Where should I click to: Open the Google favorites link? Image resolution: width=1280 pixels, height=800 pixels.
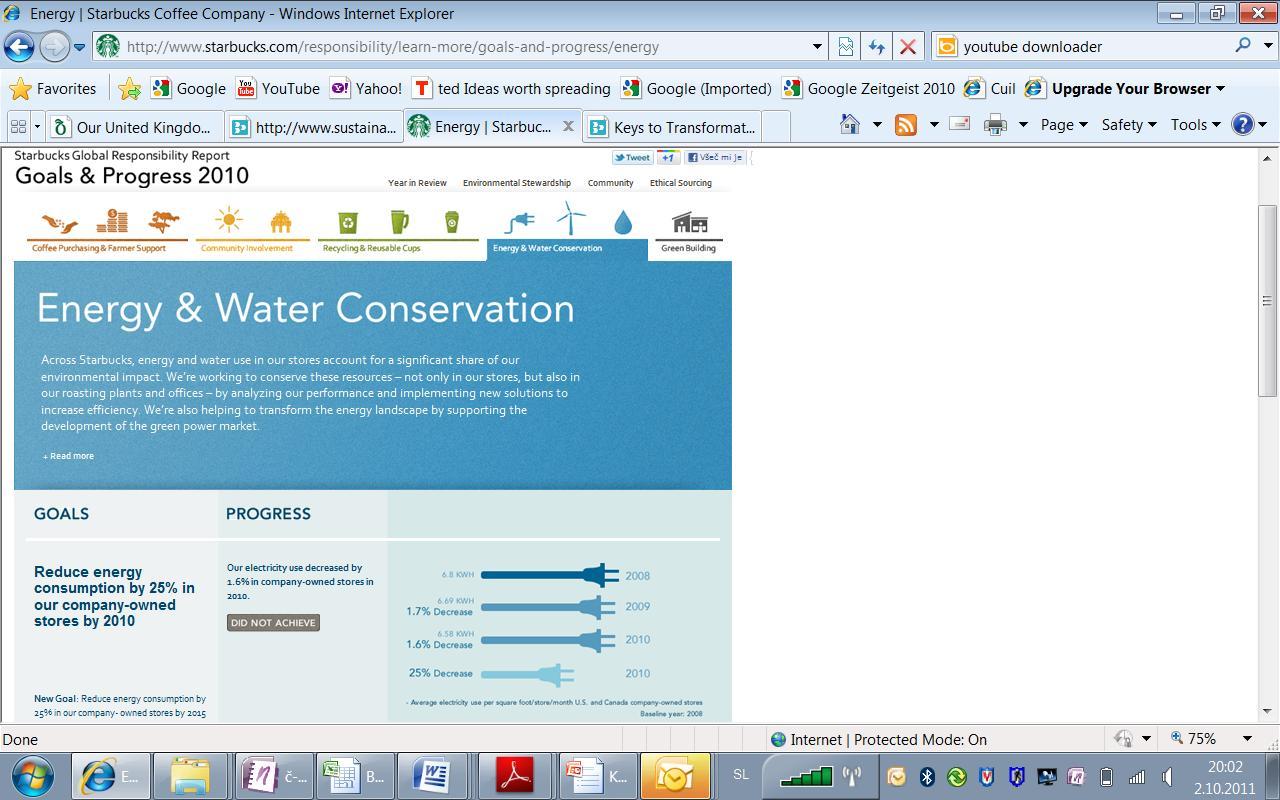pyautogui.click(x=188, y=88)
